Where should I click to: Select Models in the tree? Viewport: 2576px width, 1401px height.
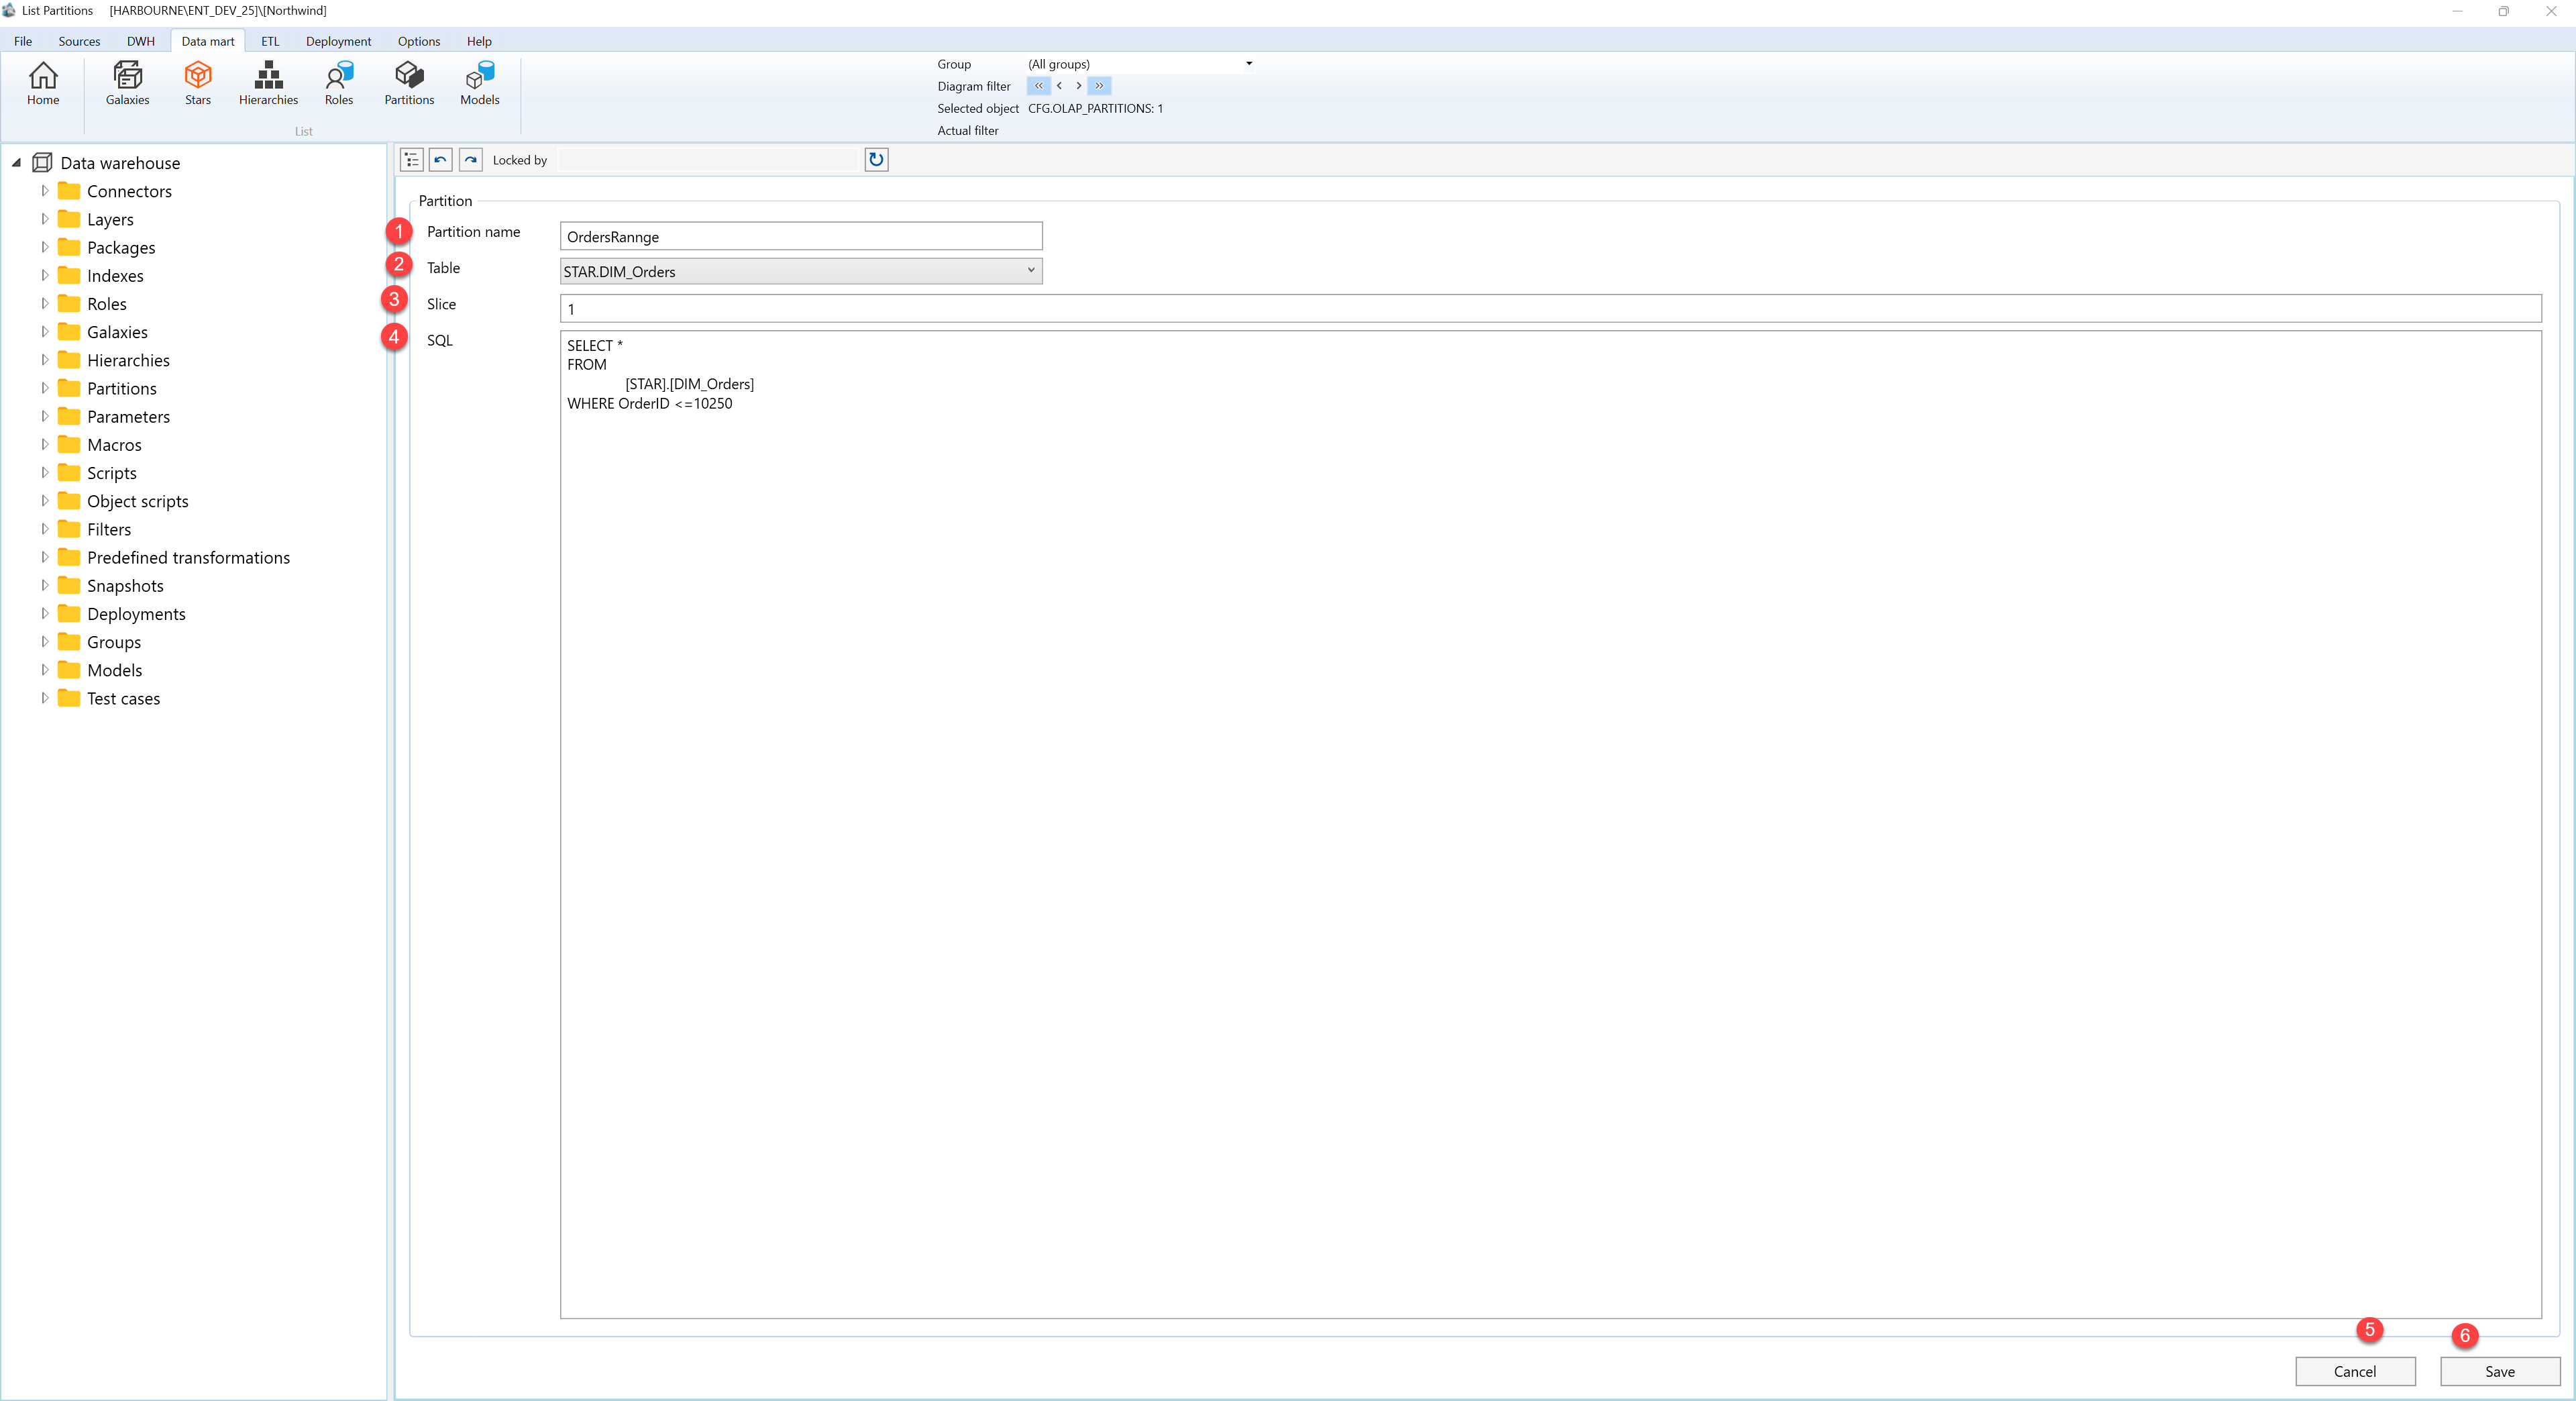point(115,670)
